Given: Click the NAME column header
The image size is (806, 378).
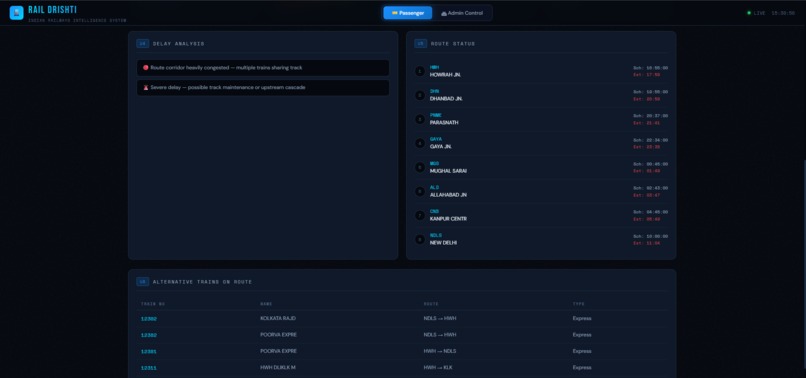Looking at the screenshot, I should click(x=266, y=304).
